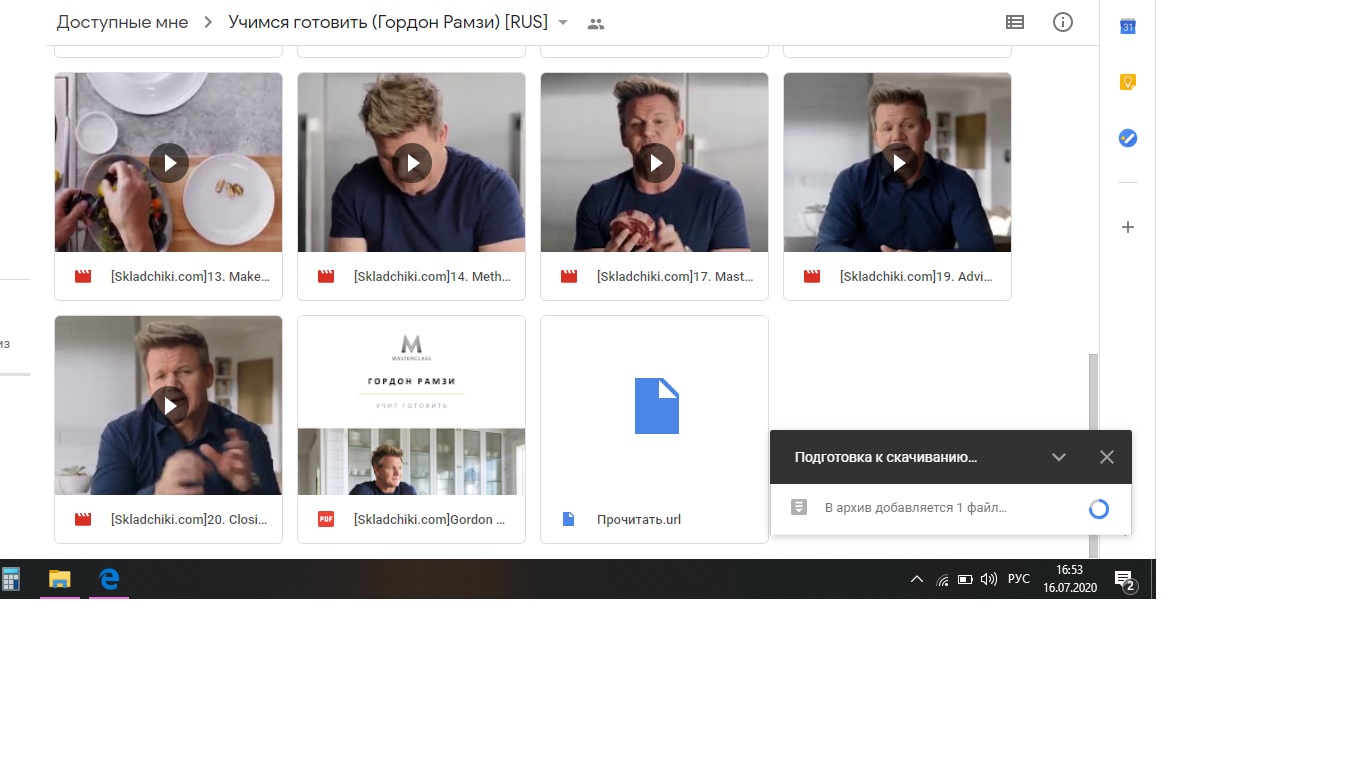Switch the РУС keyboard language

[x=1018, y=579]
